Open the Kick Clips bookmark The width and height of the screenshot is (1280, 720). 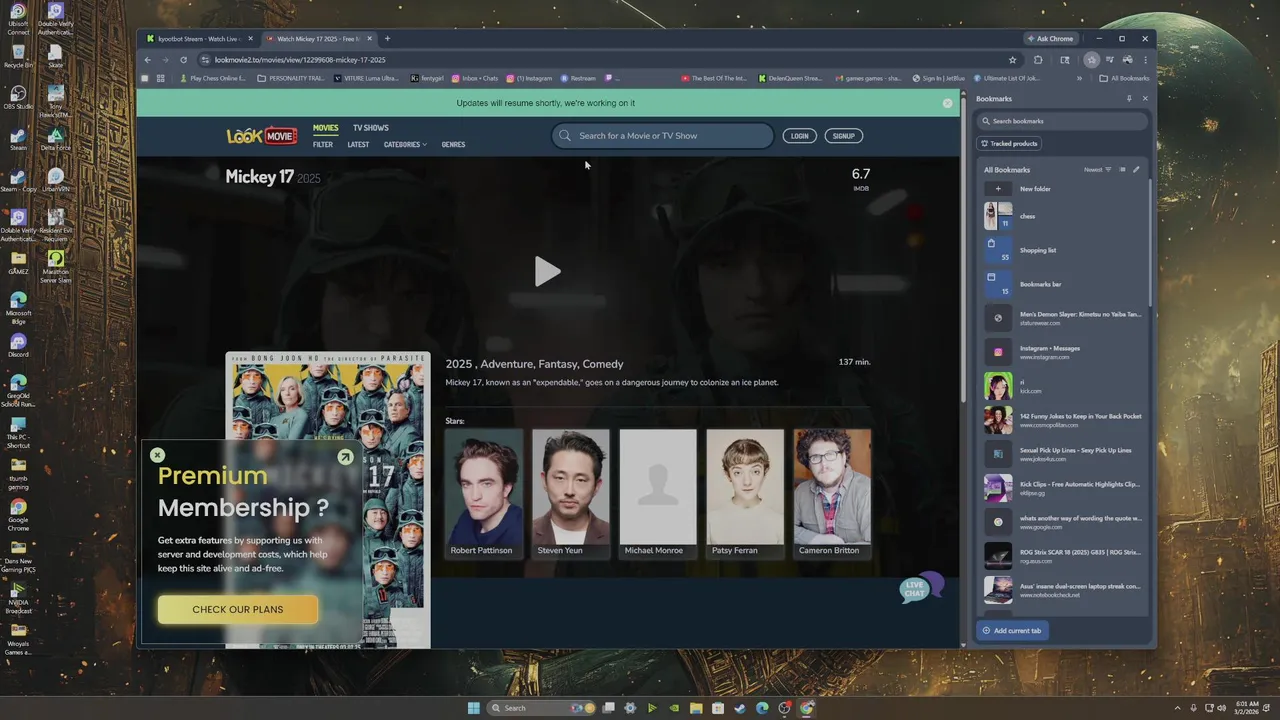(1063, 488)
